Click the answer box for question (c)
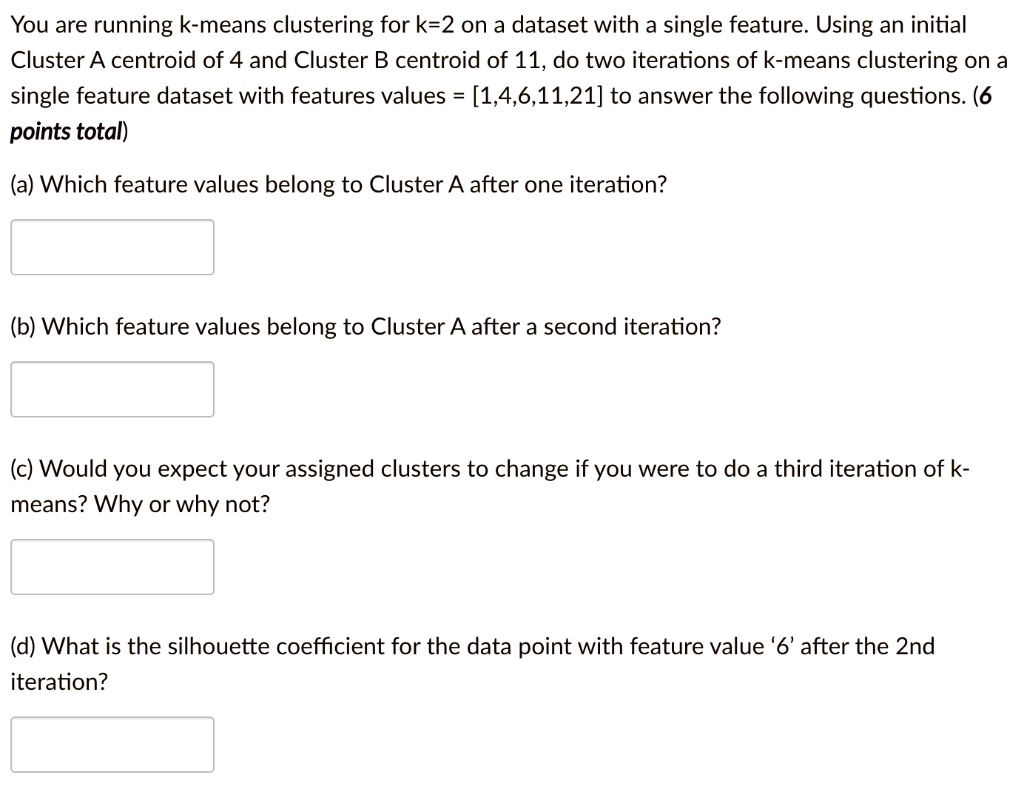This screenshot has height=789, width=1024. 112,567
